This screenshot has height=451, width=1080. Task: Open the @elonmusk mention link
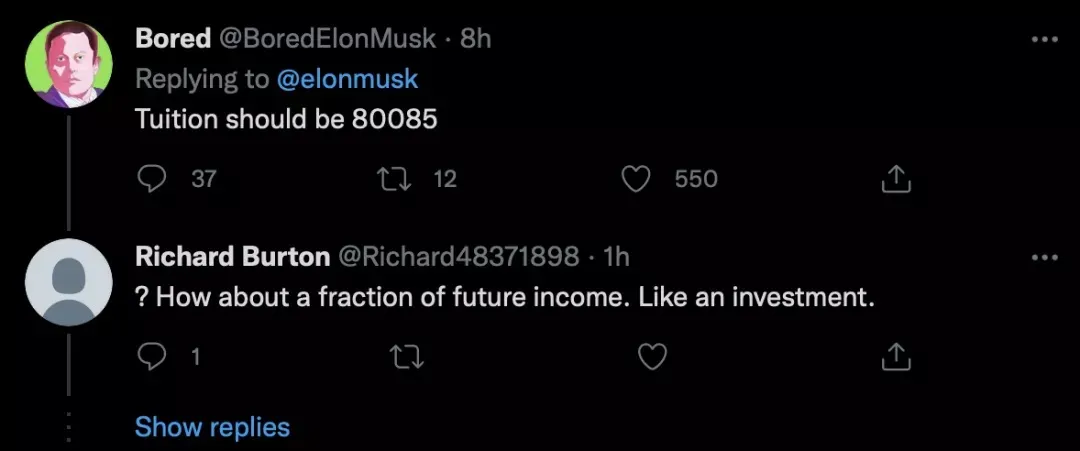(x=346, y=78)
